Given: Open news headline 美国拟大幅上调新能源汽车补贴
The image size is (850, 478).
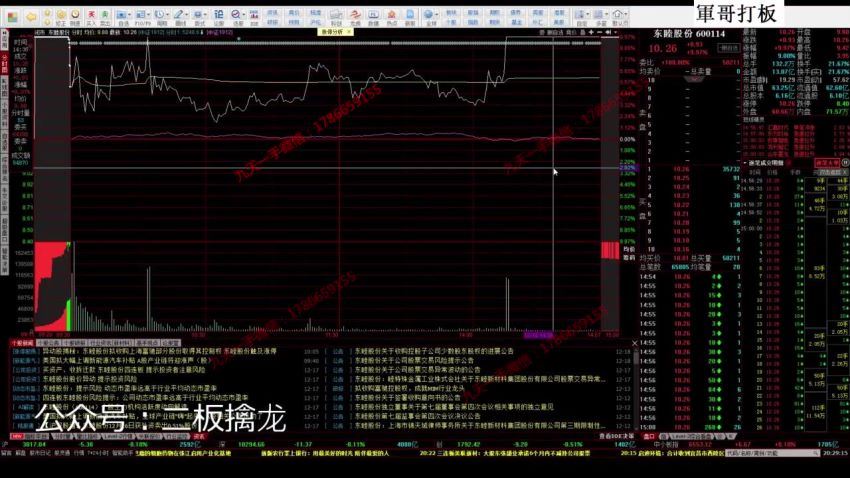Looking at the screenshot, I should pos(126,360).
